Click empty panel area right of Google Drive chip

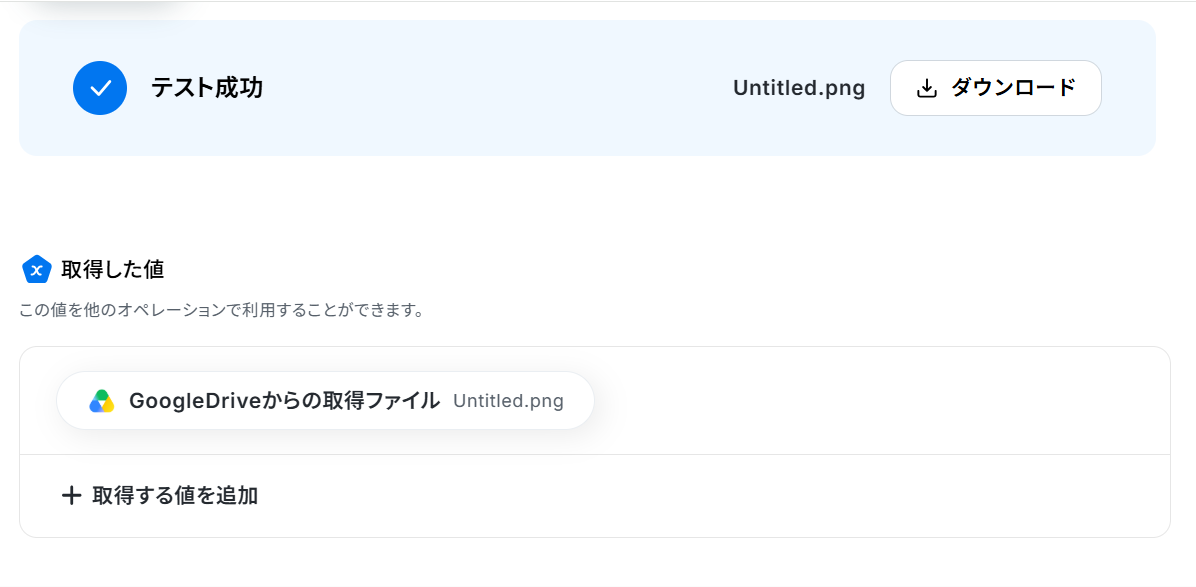(x=877, y=401)
